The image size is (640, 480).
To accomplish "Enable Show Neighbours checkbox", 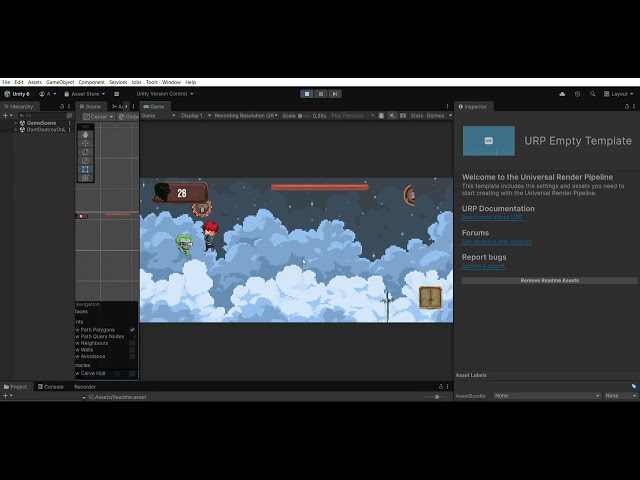I will tap(132, 343).
